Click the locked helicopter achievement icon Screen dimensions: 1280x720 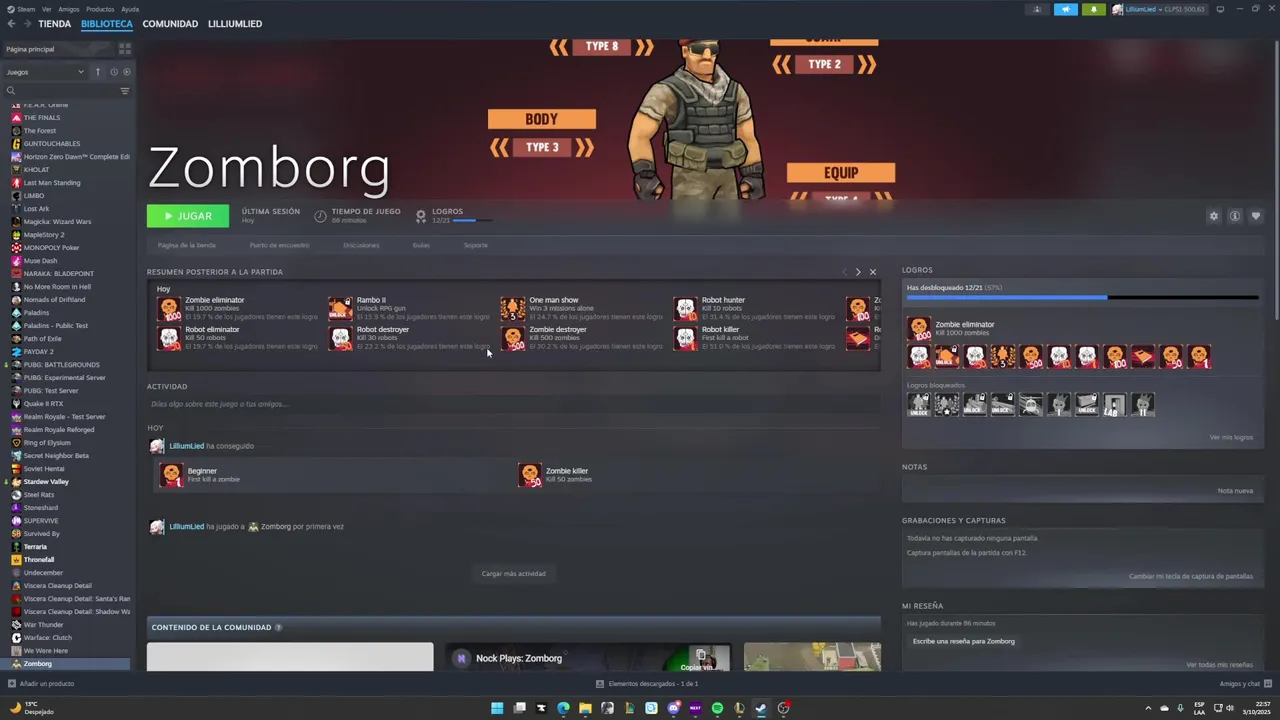[x=1031, y=404]
